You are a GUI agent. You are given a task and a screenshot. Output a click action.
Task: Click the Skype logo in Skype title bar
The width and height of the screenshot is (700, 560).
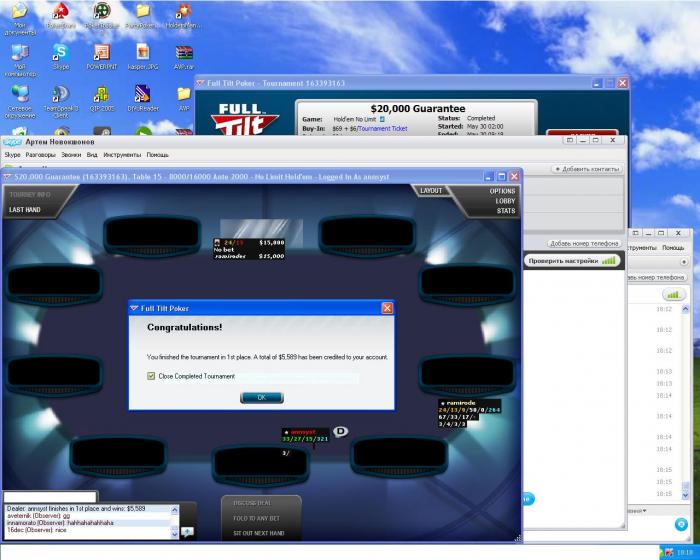tap(12, 142)
